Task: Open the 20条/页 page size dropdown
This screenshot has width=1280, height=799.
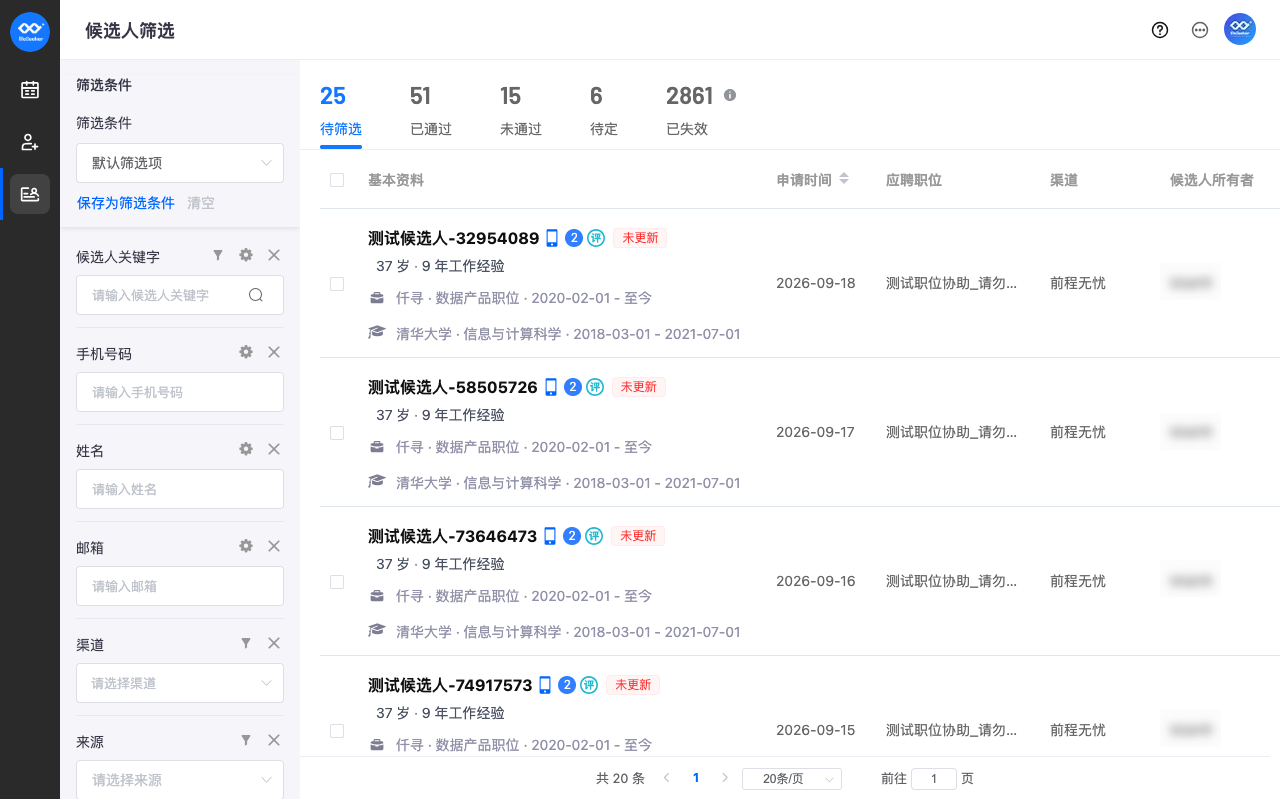Action: pyautogui.click(x=792, y=779)
